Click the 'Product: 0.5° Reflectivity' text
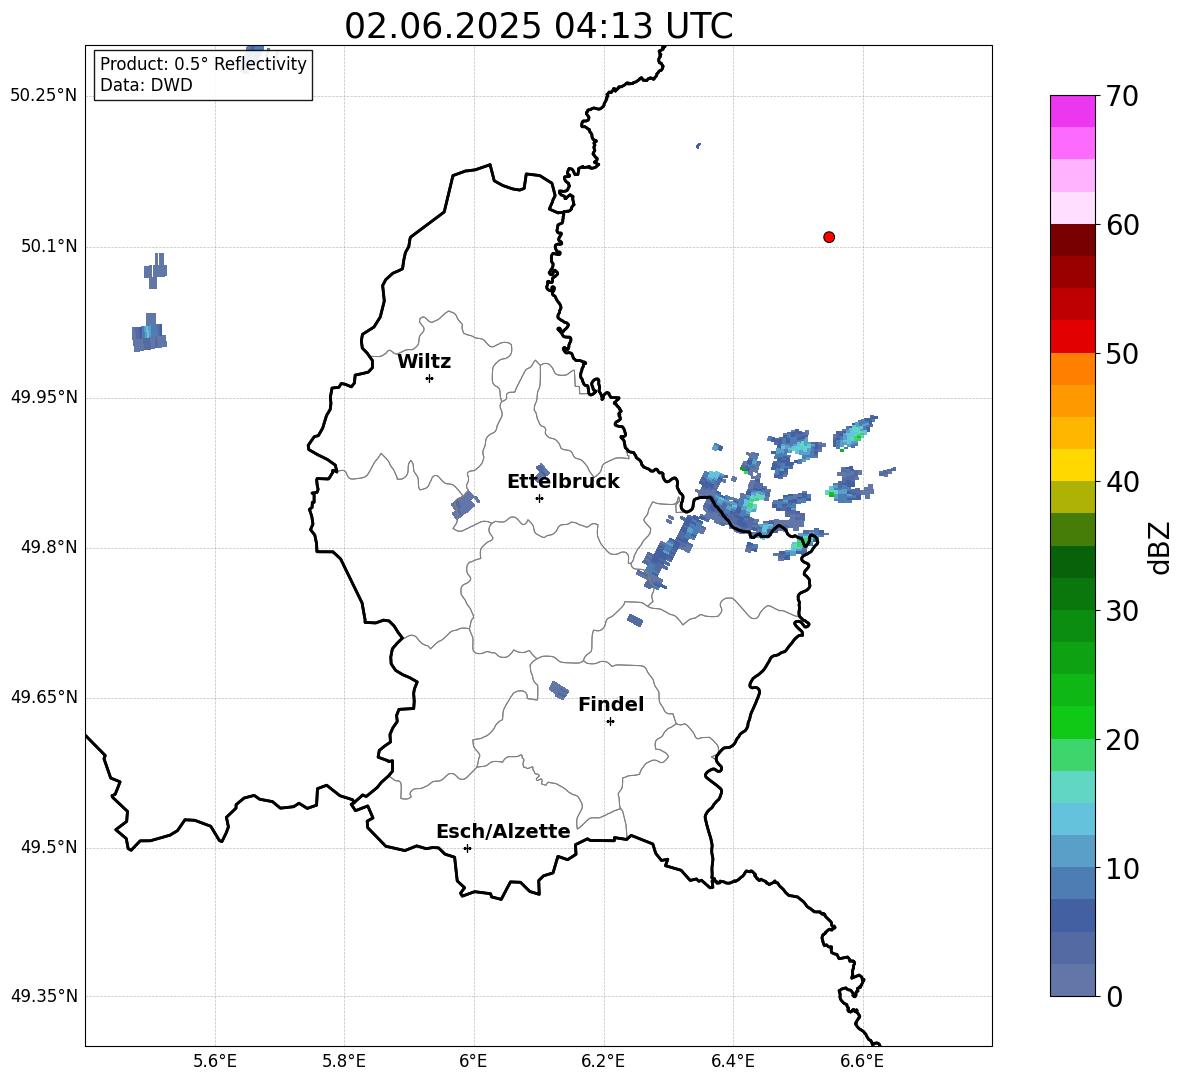Screen dimensions: 1184x1081 pyautogui.click(x=203, y=63)
